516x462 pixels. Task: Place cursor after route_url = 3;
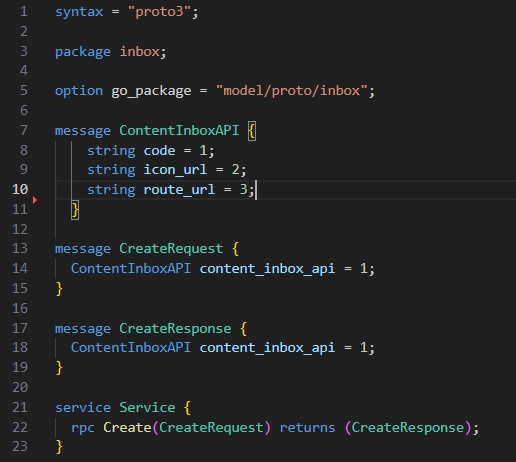(x=256, y=190)
